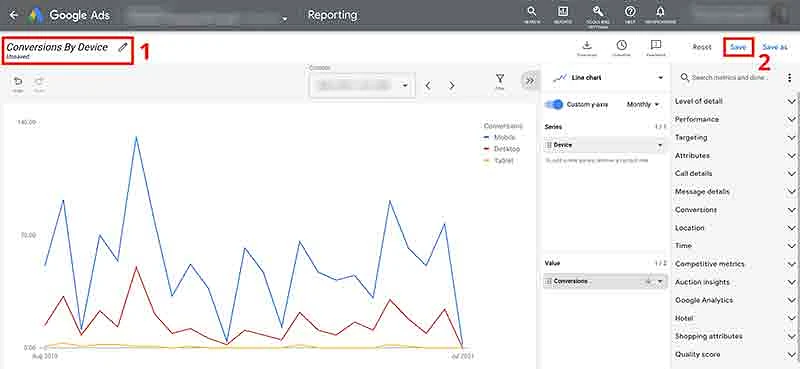Click the Conversions By Device title
This screenshot has width=800, height=369.
(57, 47)
